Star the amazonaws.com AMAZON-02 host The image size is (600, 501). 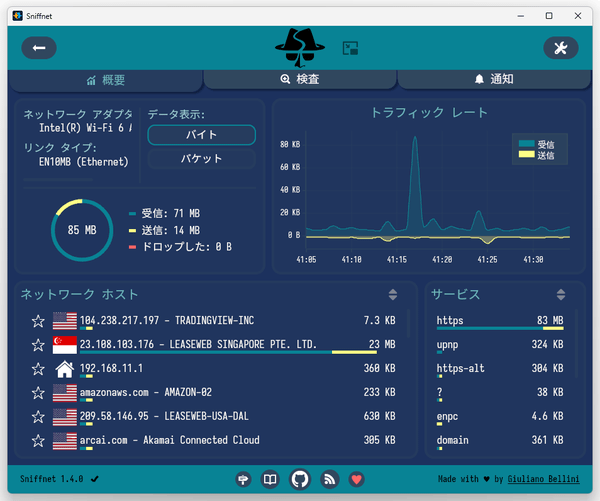(x=38, y=393)
